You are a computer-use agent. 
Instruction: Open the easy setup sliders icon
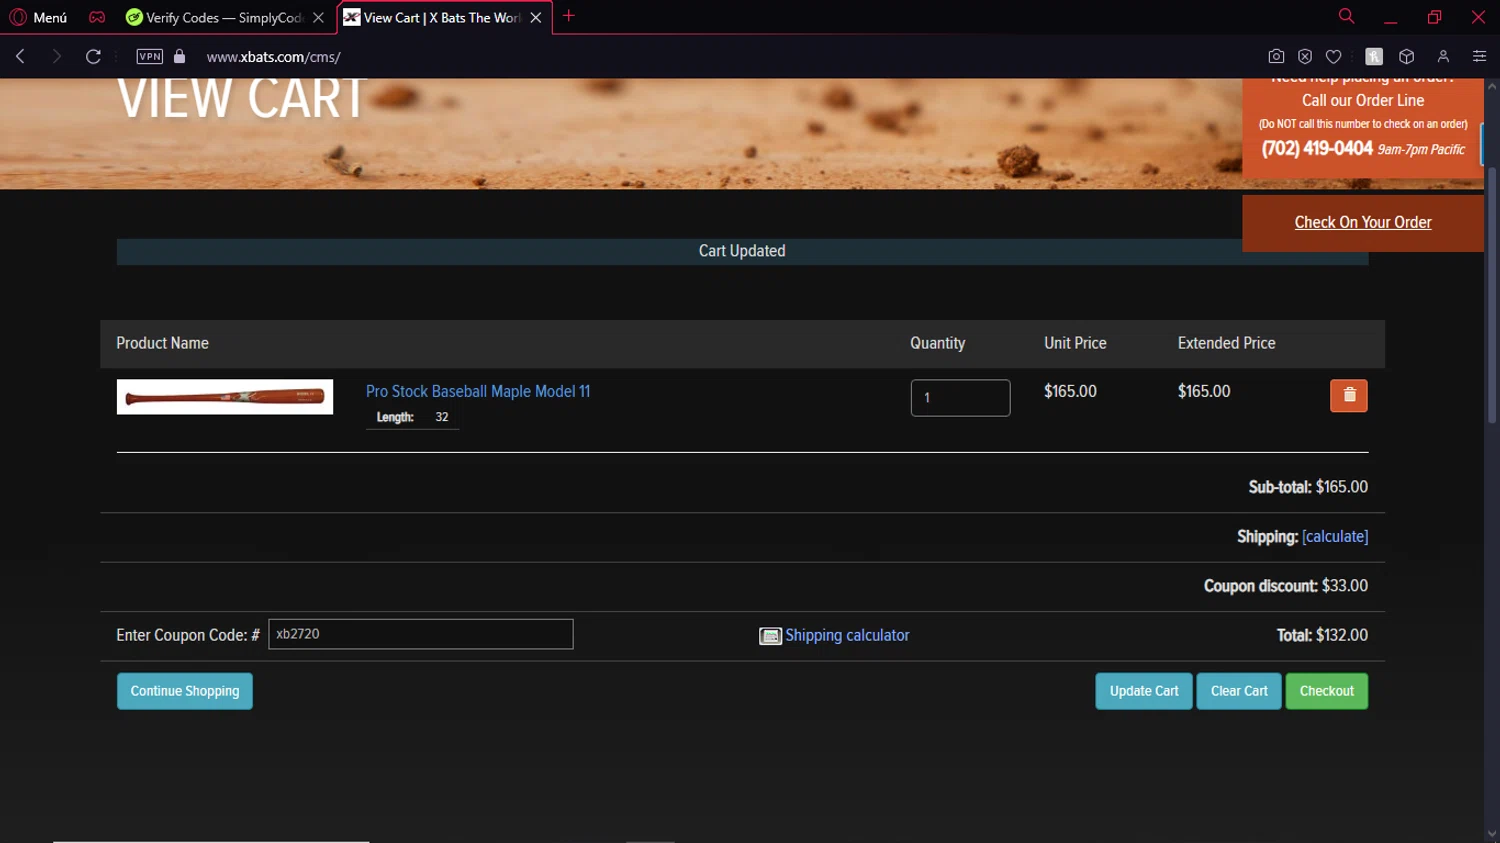coord(1479,56)
